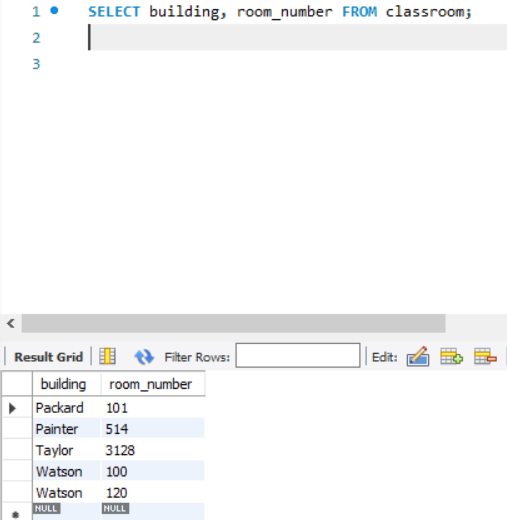Click the statement marker dot on line 1

click(54, 11)
